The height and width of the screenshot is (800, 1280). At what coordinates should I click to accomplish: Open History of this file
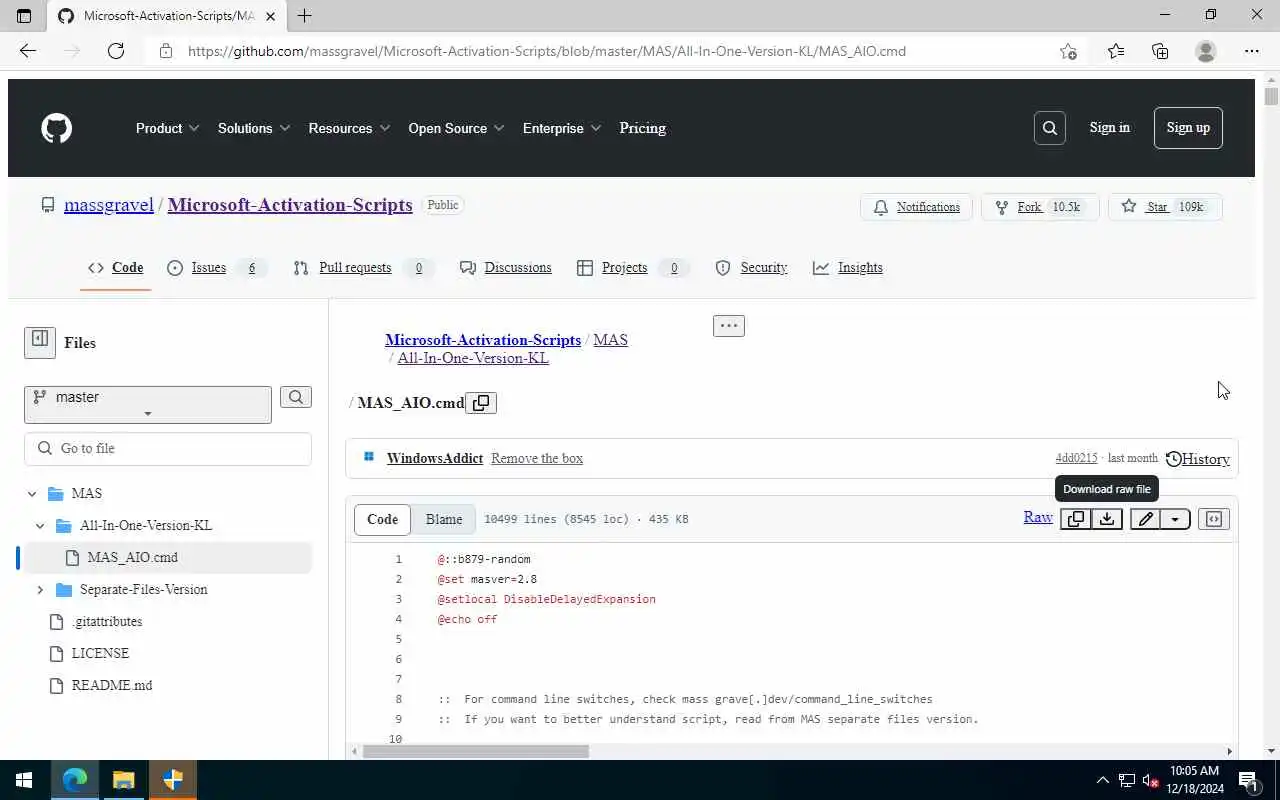coord(1197,459)
